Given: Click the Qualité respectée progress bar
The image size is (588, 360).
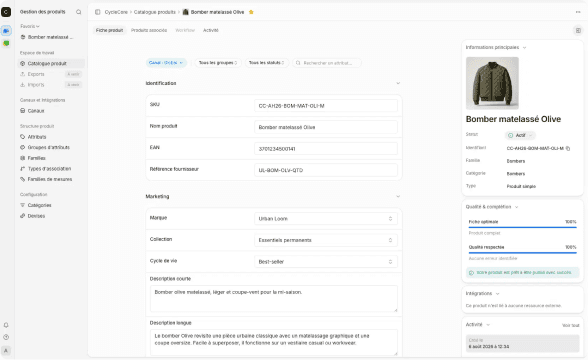Looking at the screenshot, I should pos(522,253).
